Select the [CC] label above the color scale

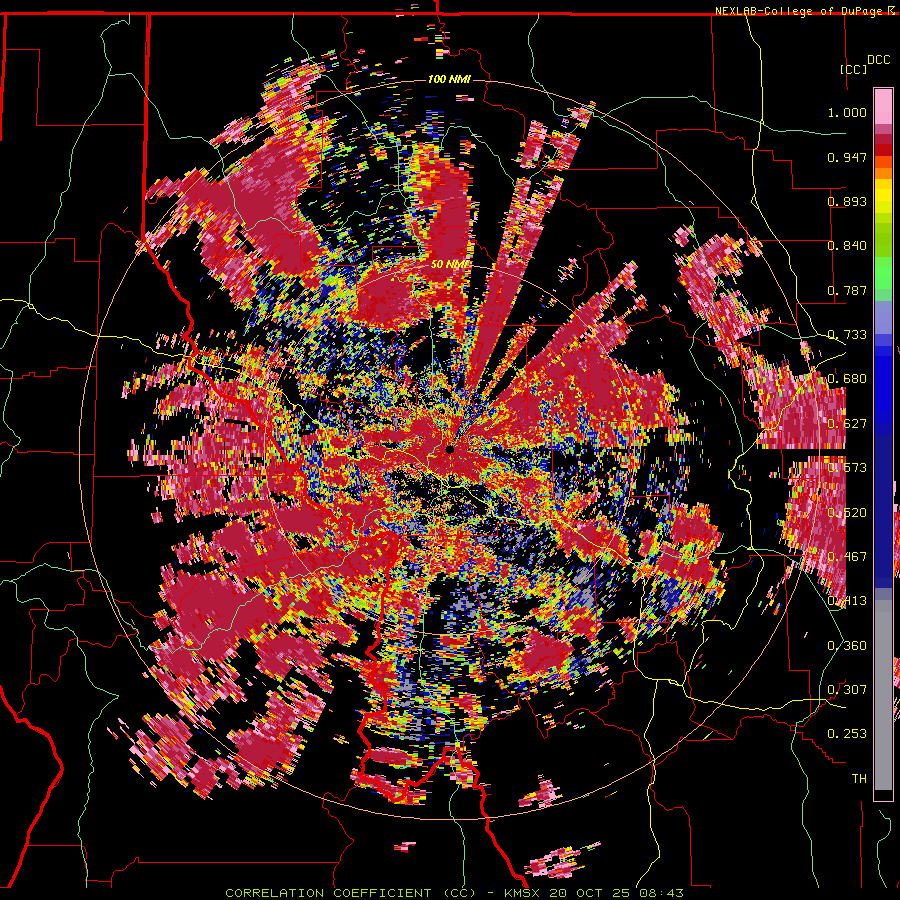coord(853,69)
